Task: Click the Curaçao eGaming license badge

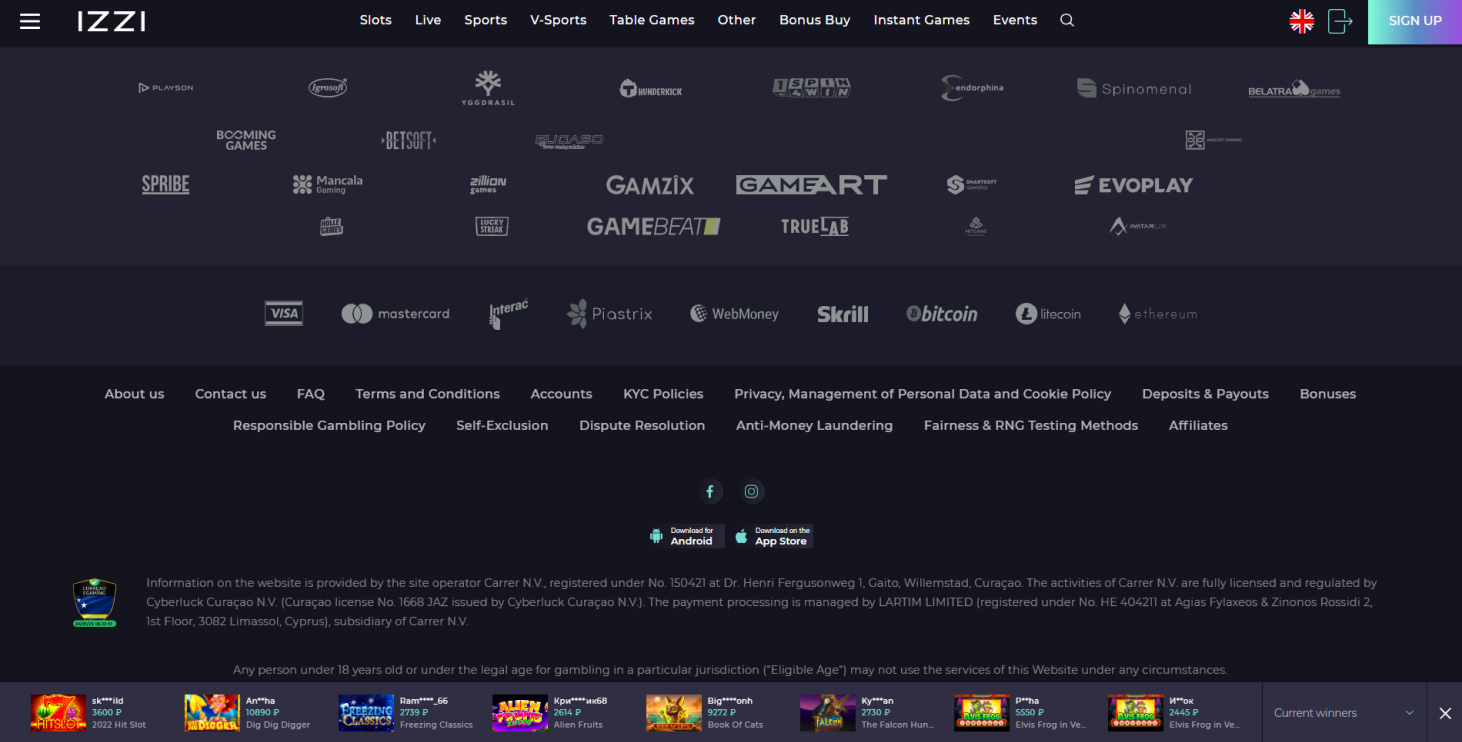Action: tap(95, 603)
